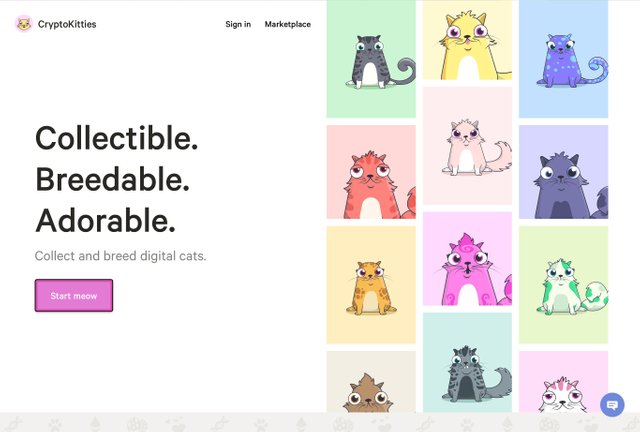This screenshot has height=432, width=640.
Task: Open the Sign in page
Action: pos(238,24)
